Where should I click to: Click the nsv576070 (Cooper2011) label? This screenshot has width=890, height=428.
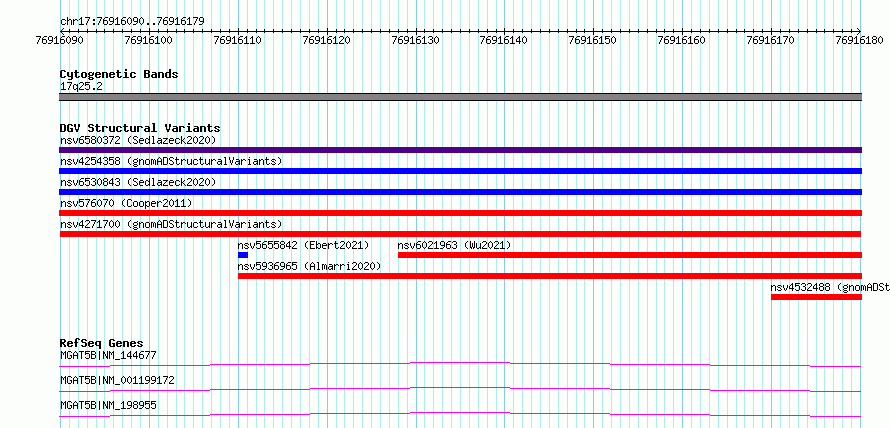point(126,203)
